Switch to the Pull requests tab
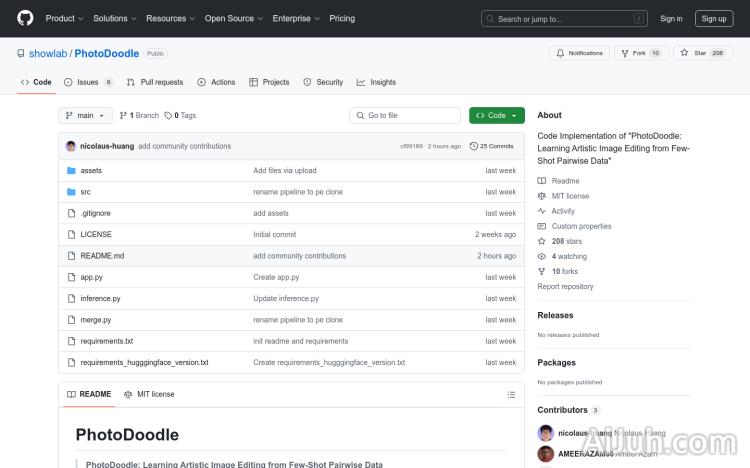The height and width of the screenshot is (468, 750). 155,82
